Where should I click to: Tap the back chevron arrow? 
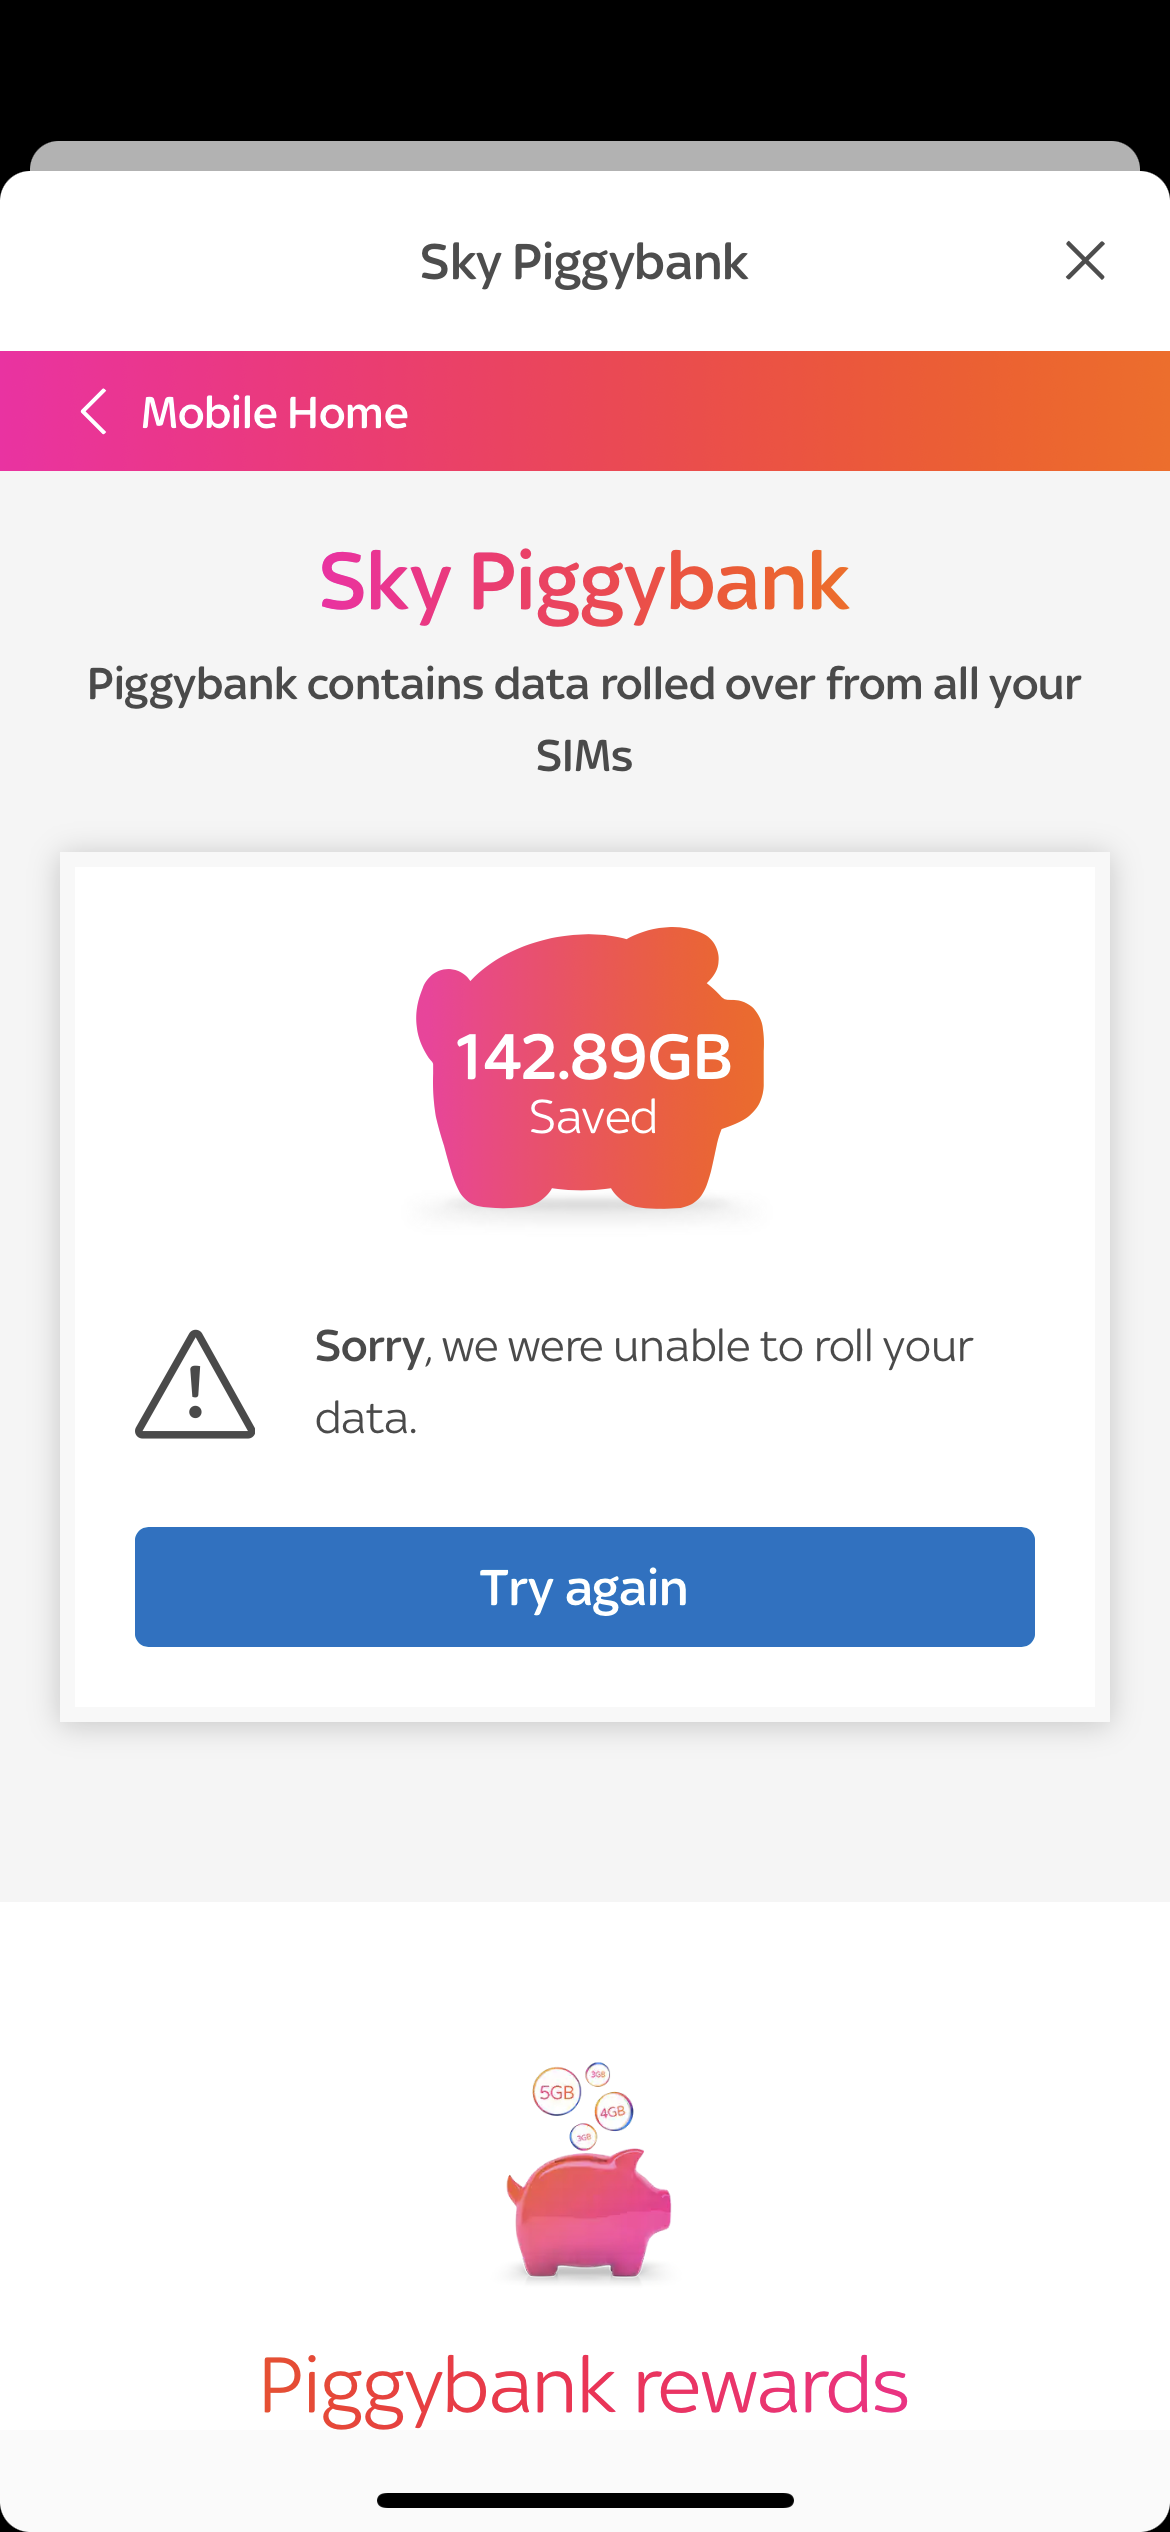(94, 411)
